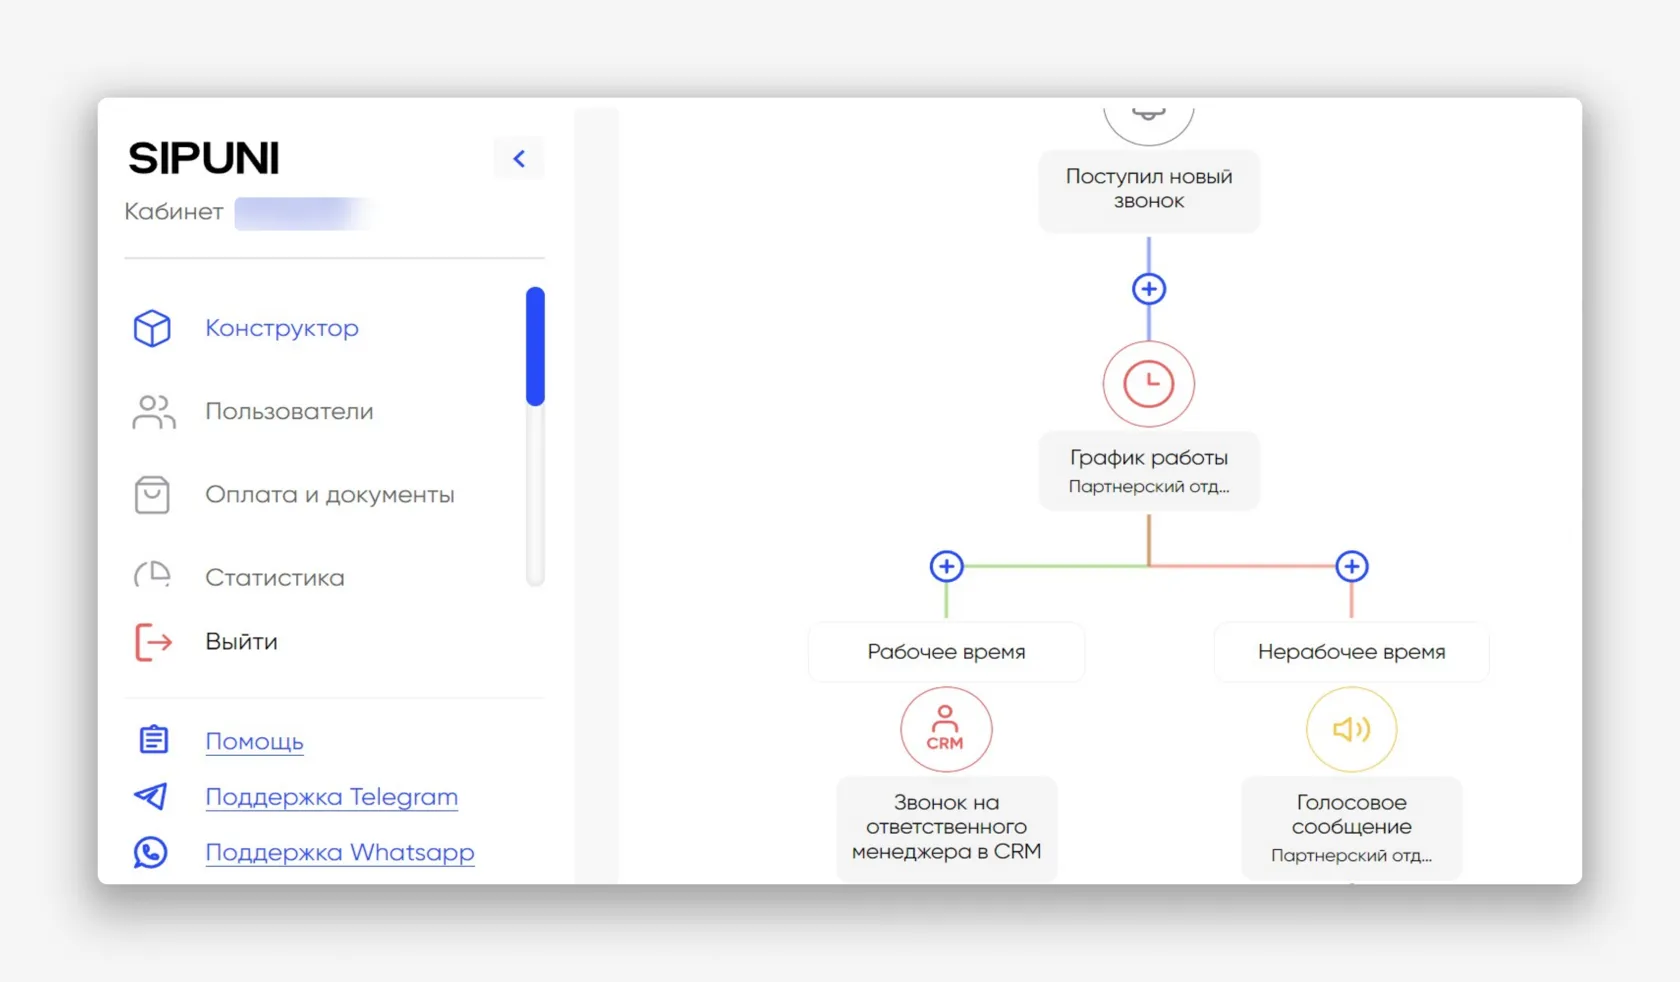Click the Telegram paper plane icon
The height and width of the screenshot is (982, 1680).
(x=151, y=796)
